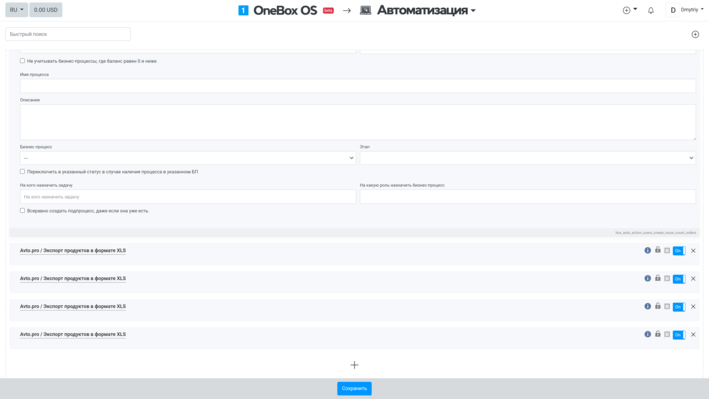The width and height of the screenshot is (709, 399).
Task: Click lock icon on first Avto.pro action
Action: (x=658, y=250)
